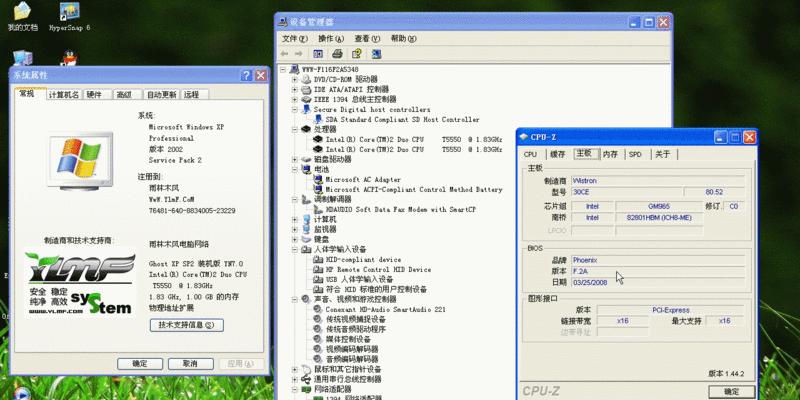Expand the DVD/CD-ROM 驱动器 node
Viewport: 800px width, 400px height.
(x=294, y=79)
